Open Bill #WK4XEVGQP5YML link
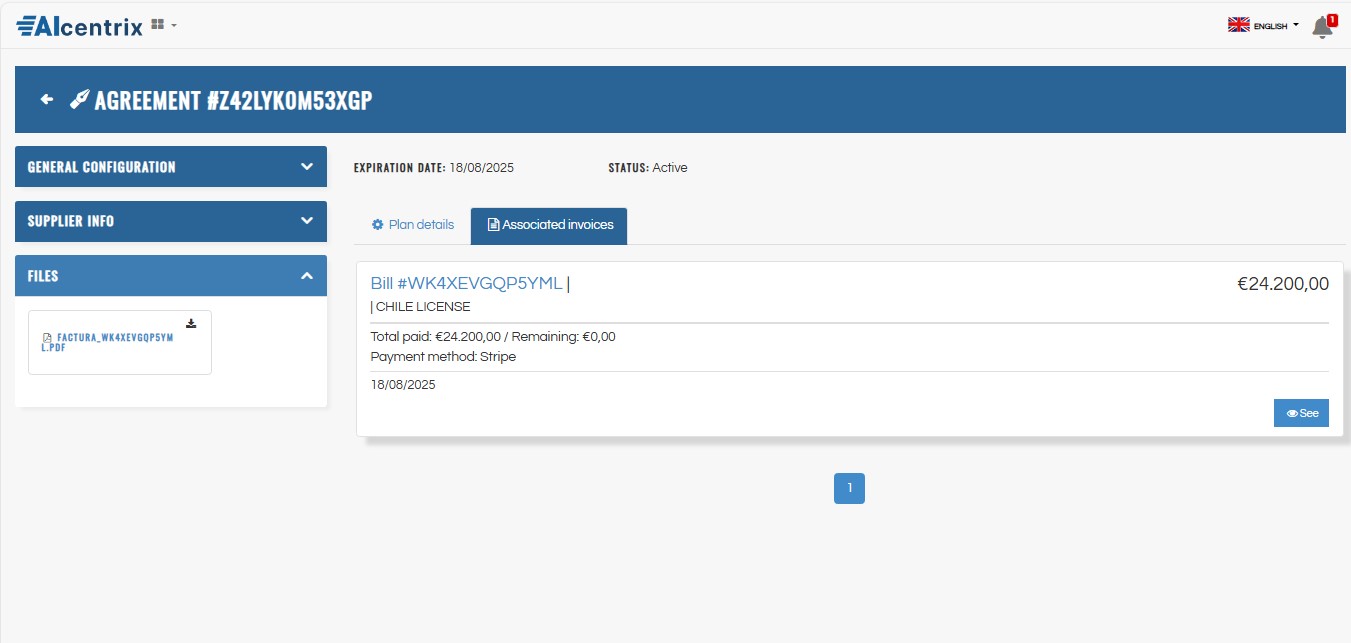Image resolution: width=1351 pixels, height=643 pixels. (x=466, y=283)
